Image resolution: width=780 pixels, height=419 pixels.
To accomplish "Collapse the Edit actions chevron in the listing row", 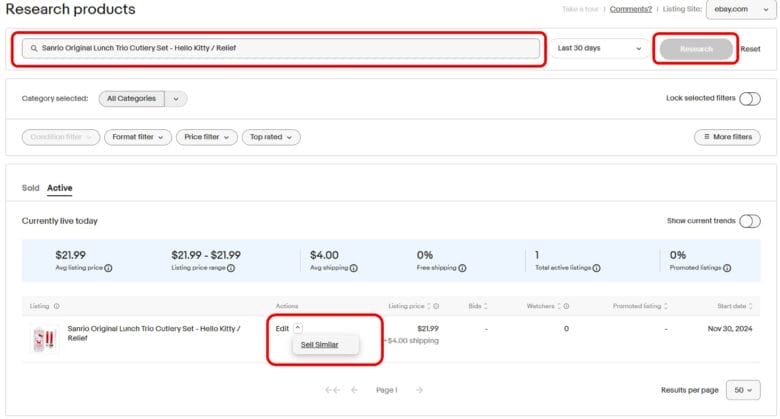I will 297,328.
